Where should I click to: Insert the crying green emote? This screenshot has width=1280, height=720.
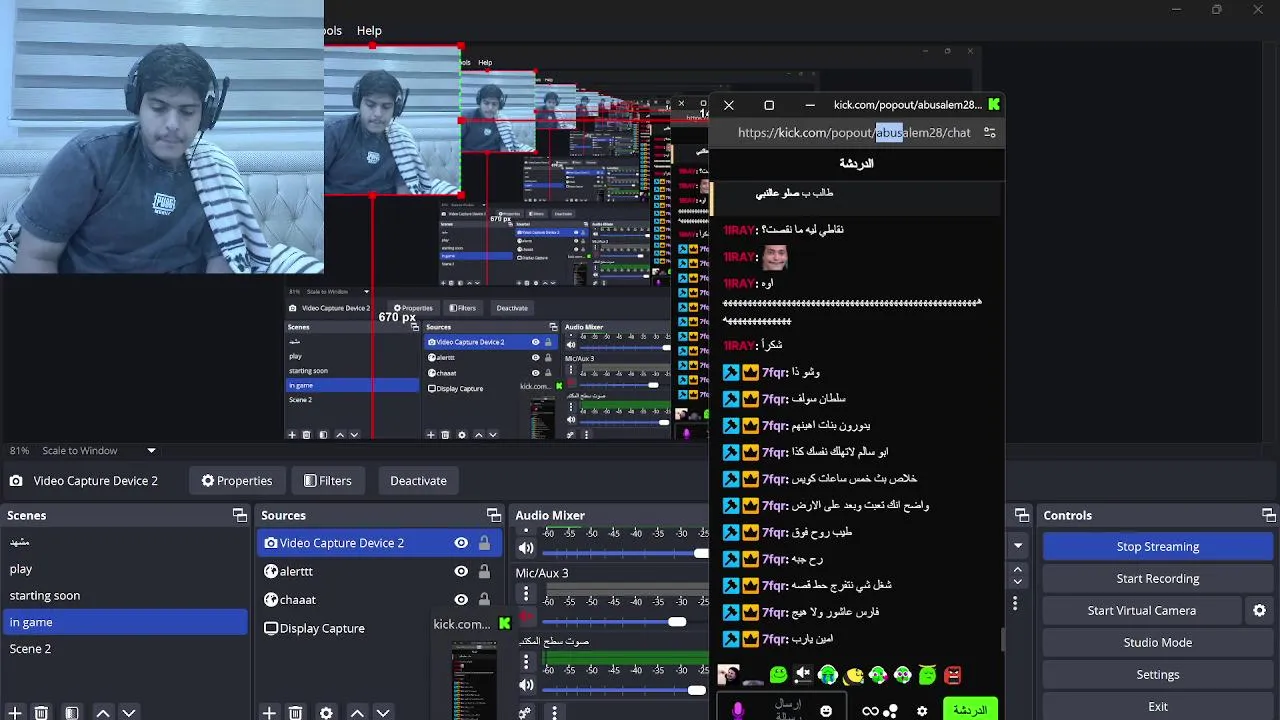coord(828,676)
